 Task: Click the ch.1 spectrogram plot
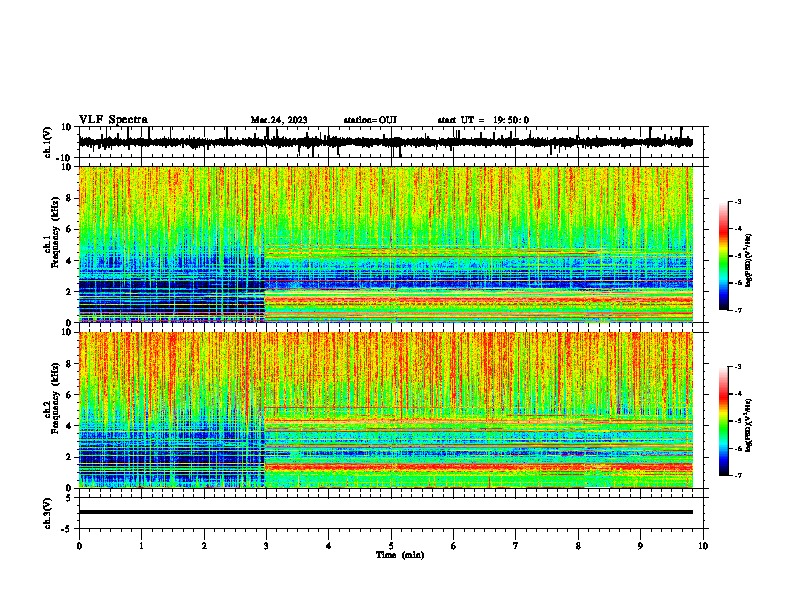click(385, 244)
